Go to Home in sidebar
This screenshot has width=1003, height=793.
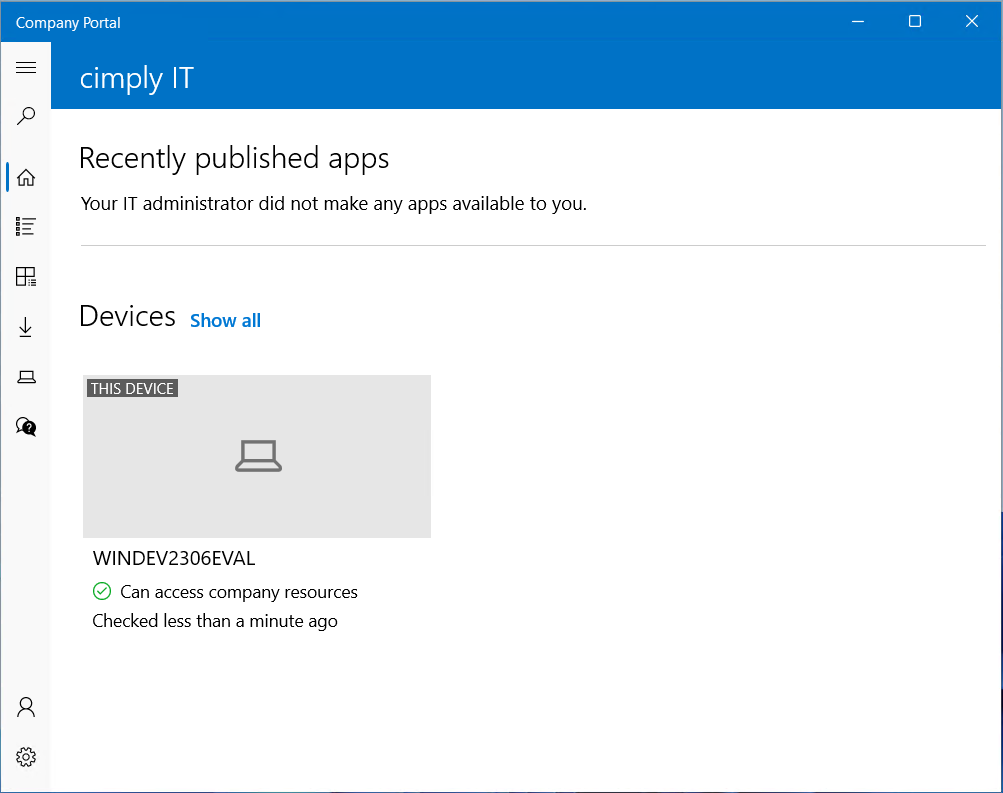pyautogui.click(x=26, y=177)
